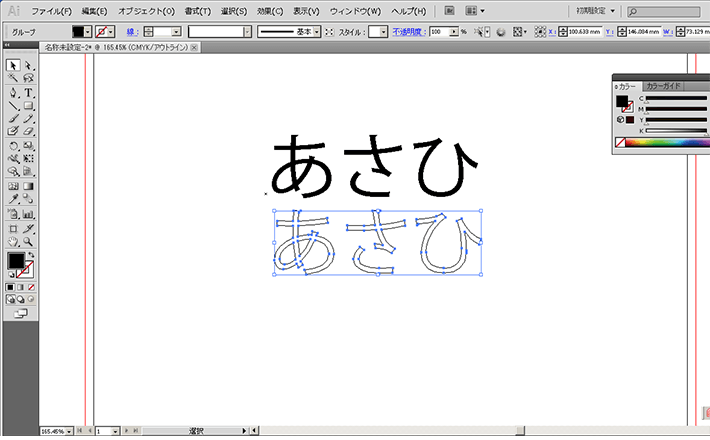
Task: Click the change screen mode button
Action: [x=21, y=313]
